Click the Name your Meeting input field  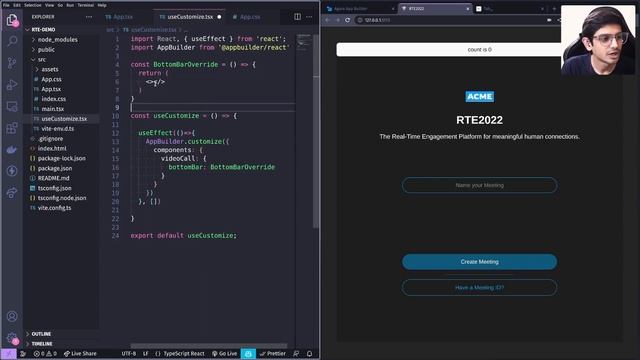pyautogui.click(x=480, y=185)
